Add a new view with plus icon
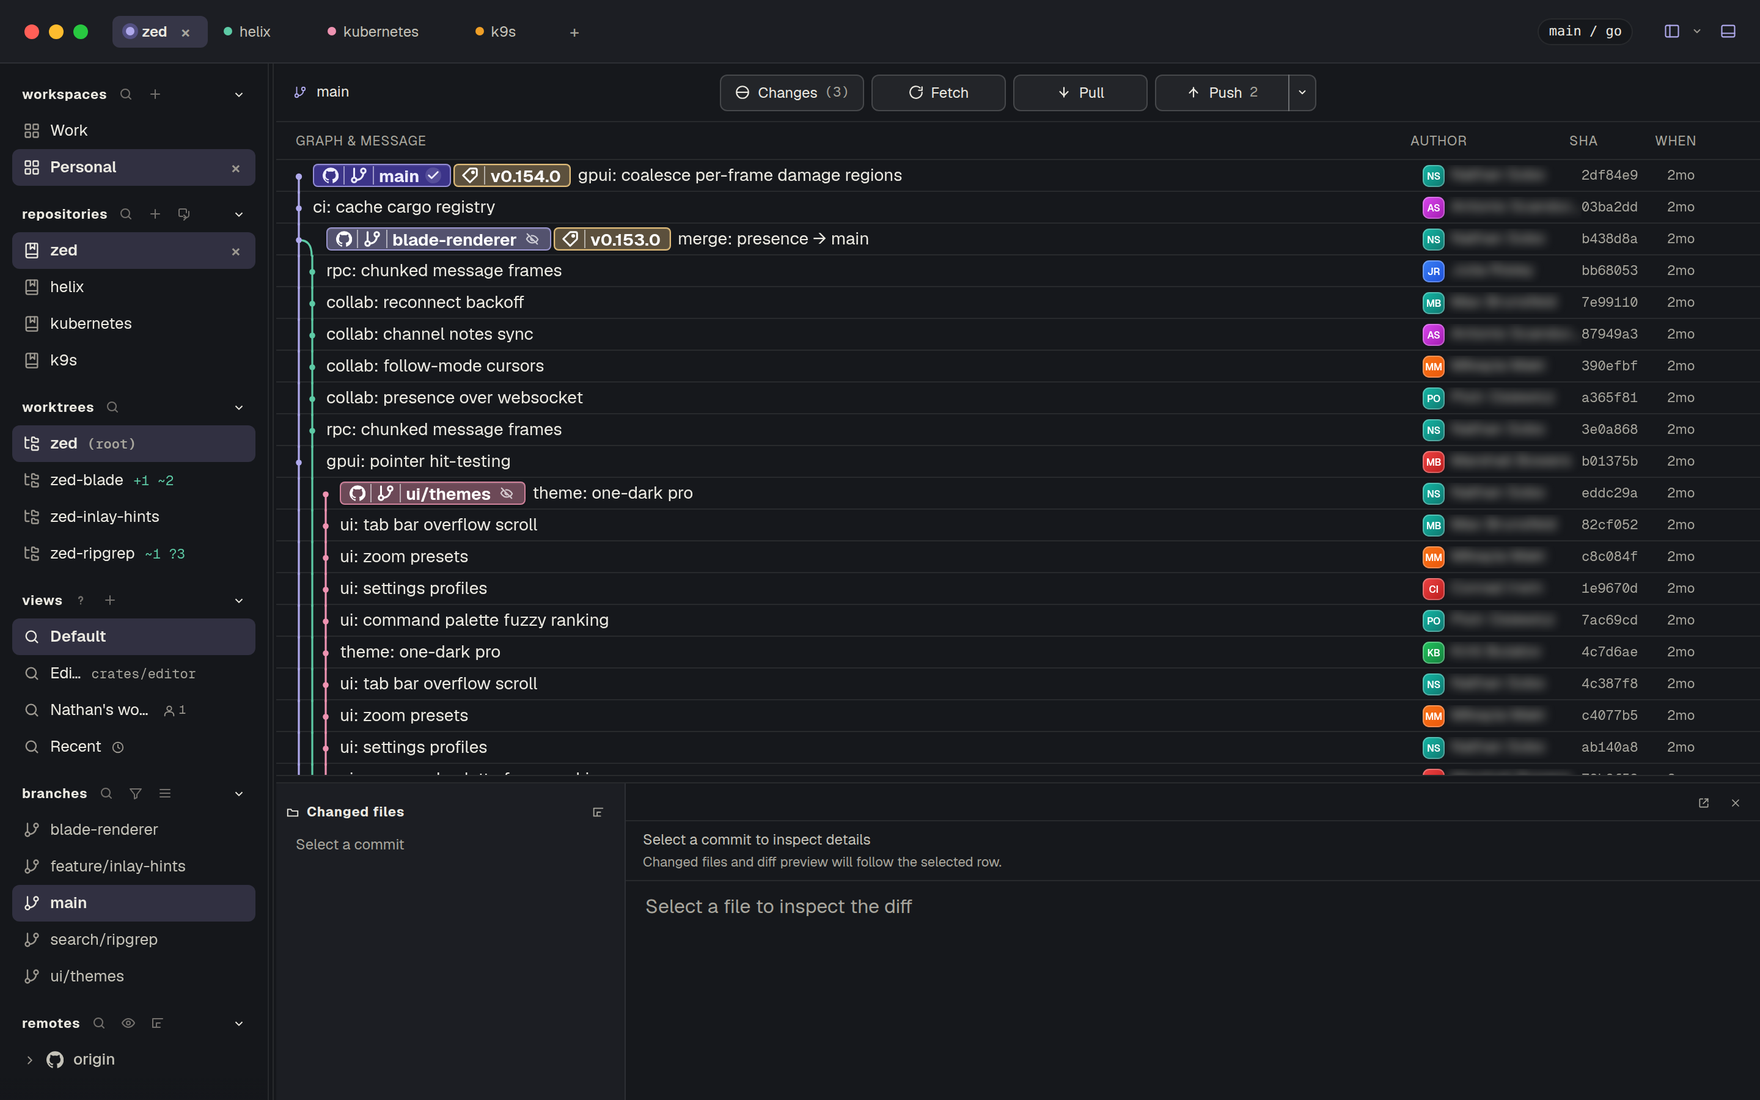This screenshot has height=1100, width=1760. tap(110, 600)
